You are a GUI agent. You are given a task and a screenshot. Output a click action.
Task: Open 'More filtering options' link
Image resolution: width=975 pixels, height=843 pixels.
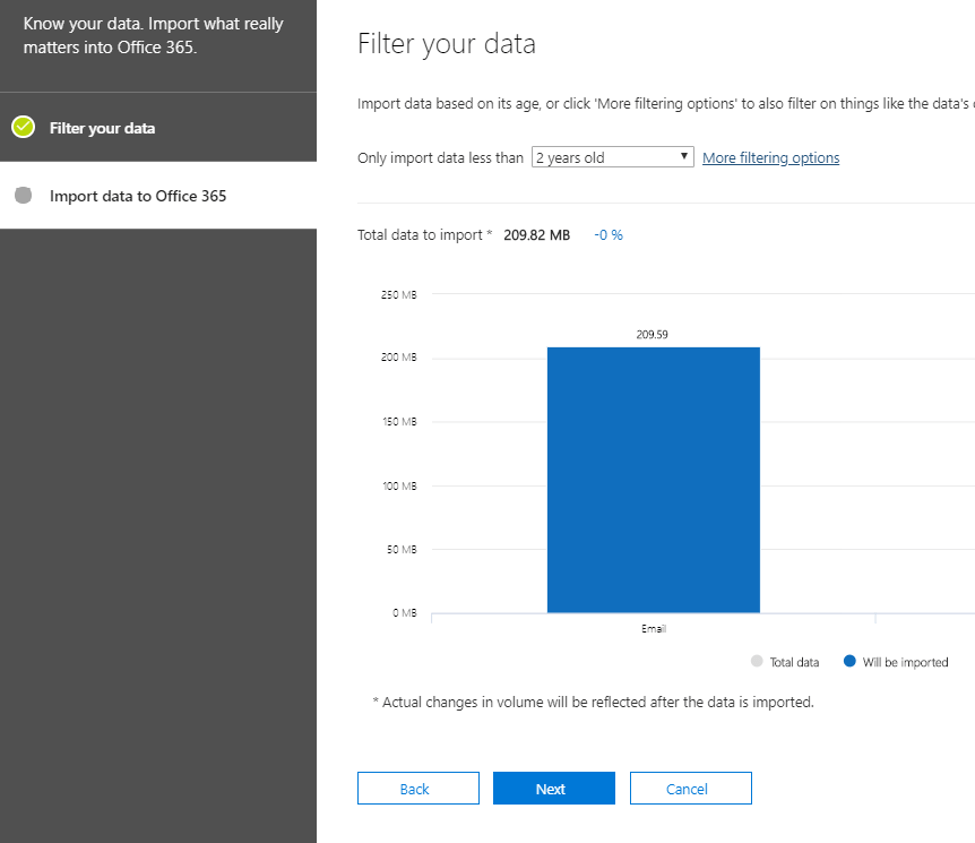pos(771,158)
